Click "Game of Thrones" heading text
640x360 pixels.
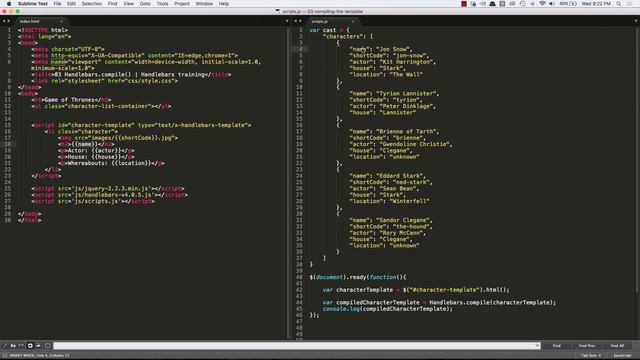point(69,100)
